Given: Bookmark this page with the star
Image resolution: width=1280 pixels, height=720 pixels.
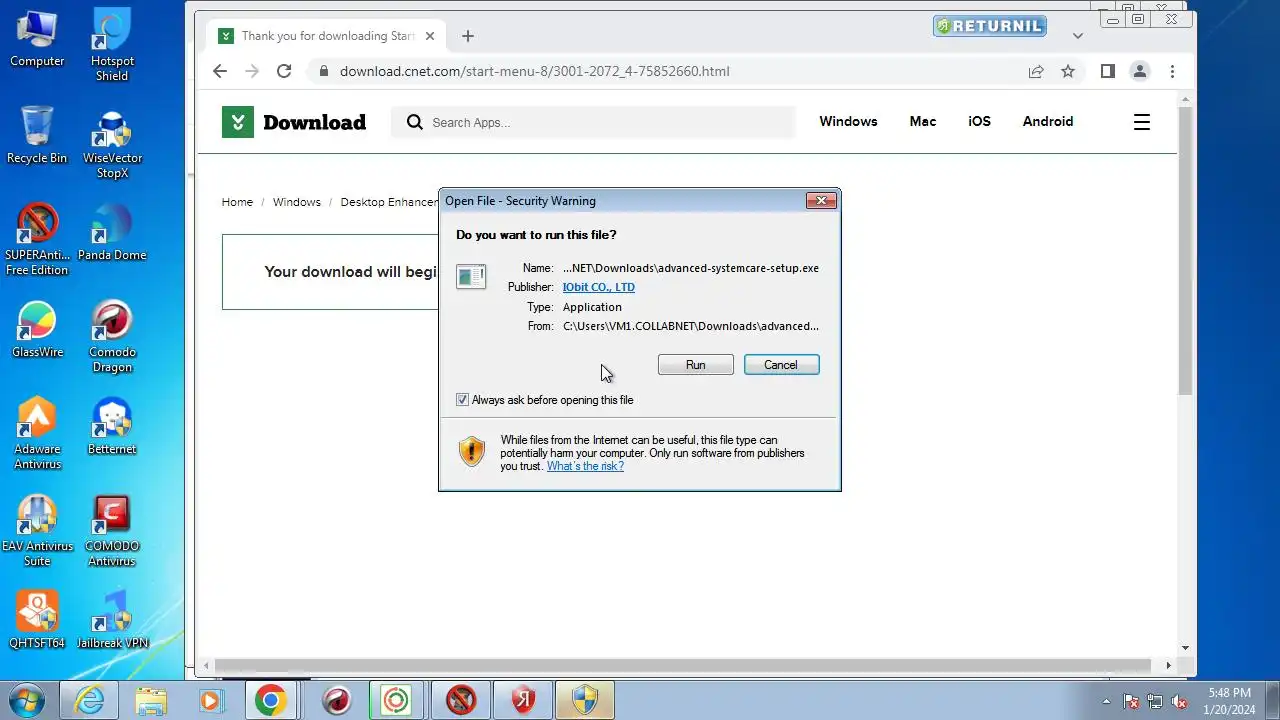Looking at the screenshot, I should (1068, 71).
